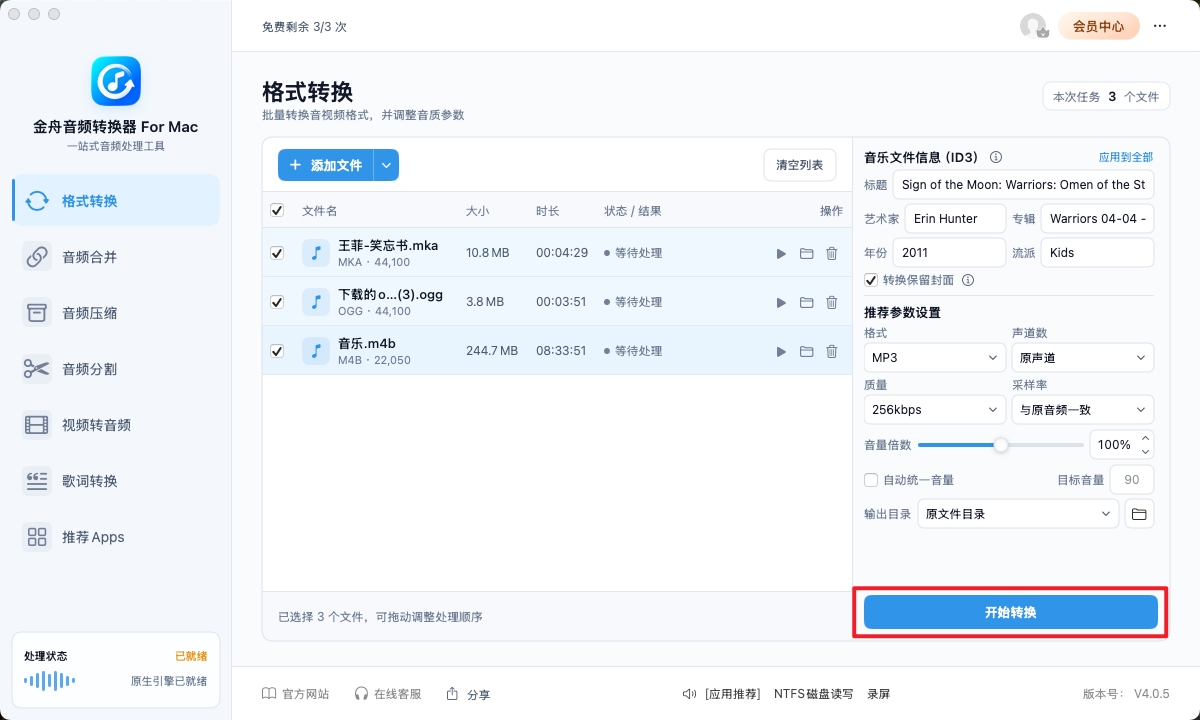
Task: Open the 采样率 dropdown
Action: tap(1083, 410)
